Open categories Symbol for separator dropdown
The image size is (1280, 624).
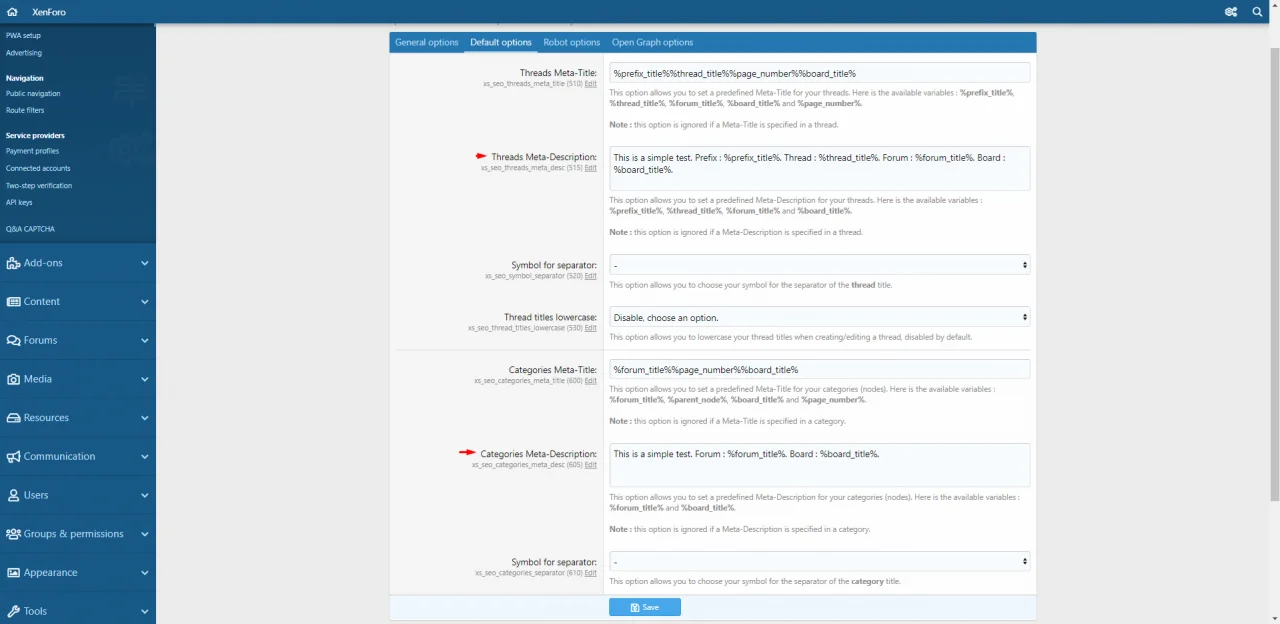tap(819, 562)
